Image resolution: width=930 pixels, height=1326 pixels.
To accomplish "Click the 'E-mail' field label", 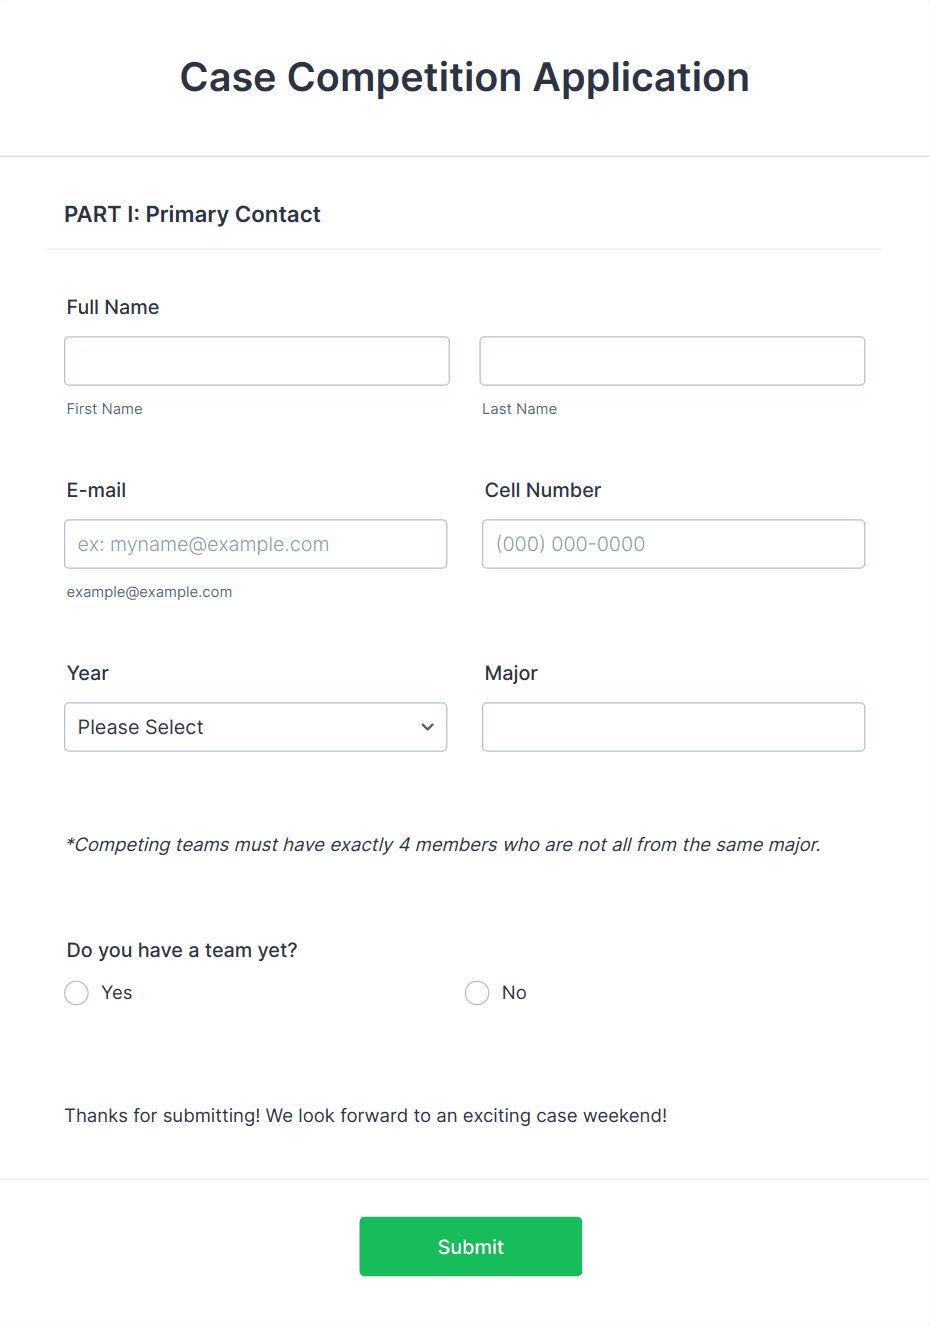I will (x=96, y=490).
